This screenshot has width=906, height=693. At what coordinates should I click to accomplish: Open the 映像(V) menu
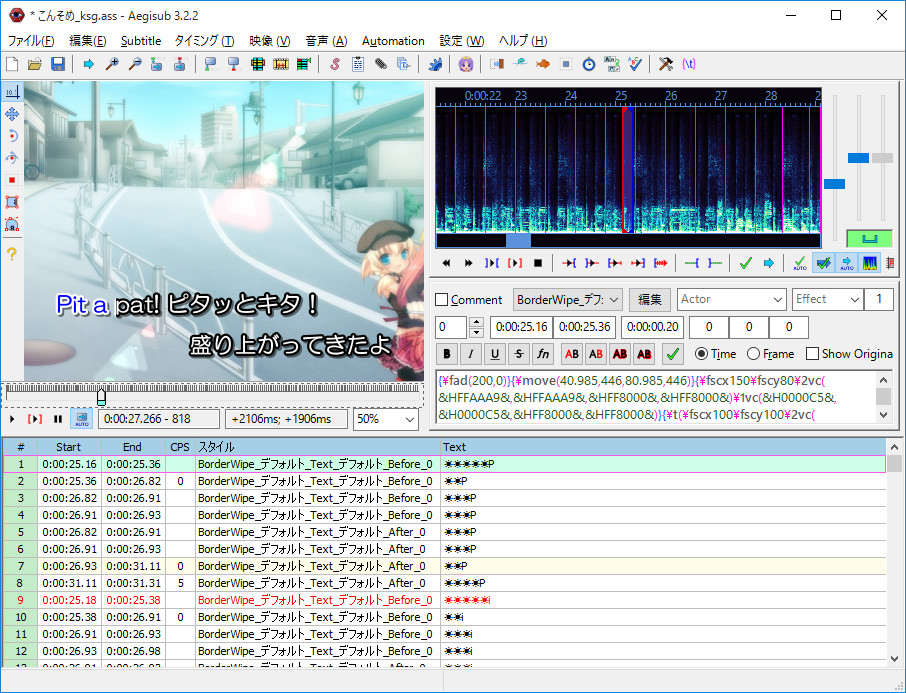tap(270, 41)
